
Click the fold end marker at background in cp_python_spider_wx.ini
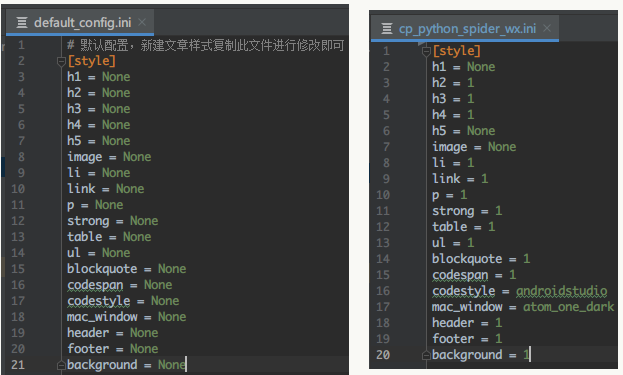coord(426,355)
